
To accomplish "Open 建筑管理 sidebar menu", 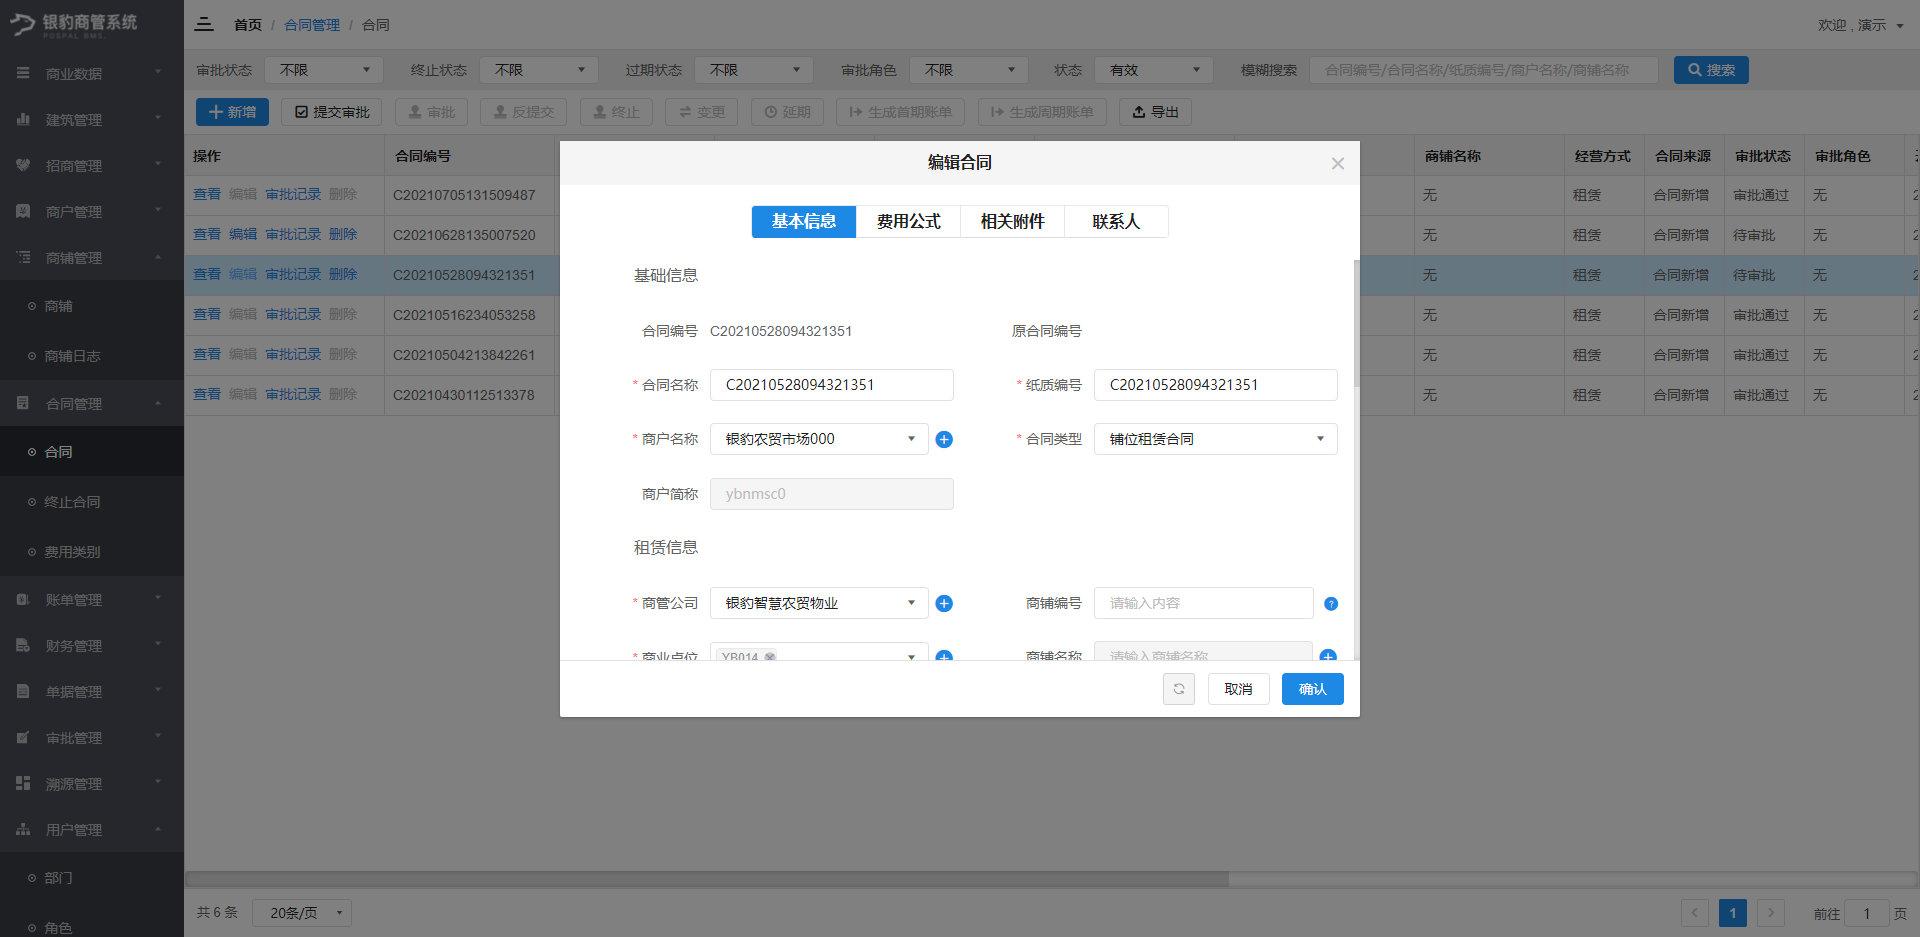I will coord(92,120).
